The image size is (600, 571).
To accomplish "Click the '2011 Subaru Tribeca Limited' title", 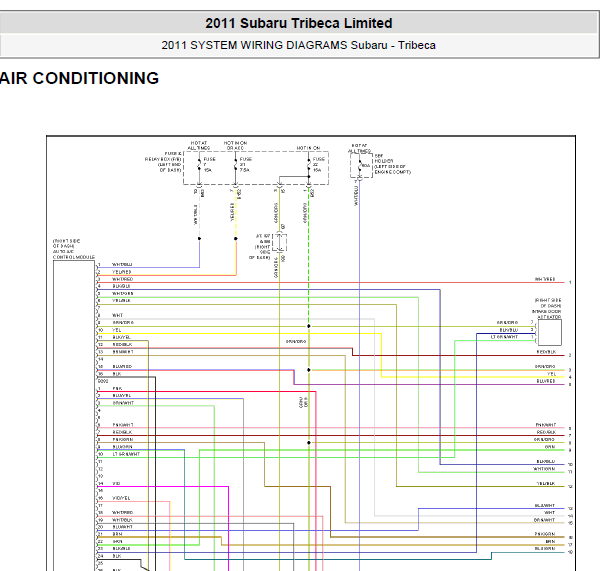I will (x=298, y=23).
